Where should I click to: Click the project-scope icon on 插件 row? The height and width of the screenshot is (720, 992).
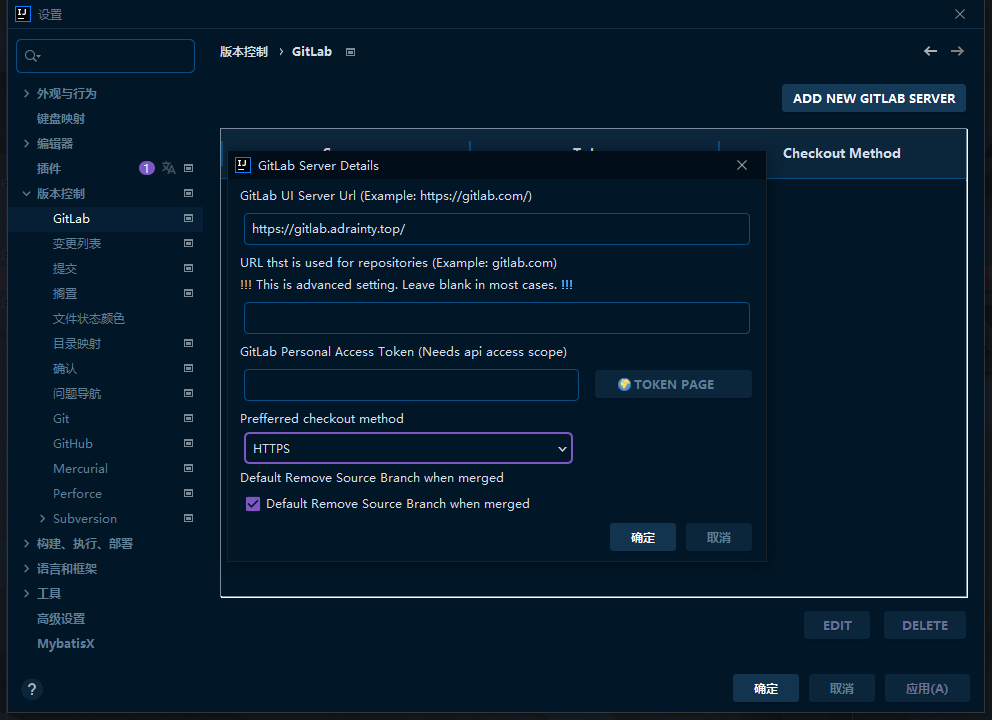click(x=189, y=168)
